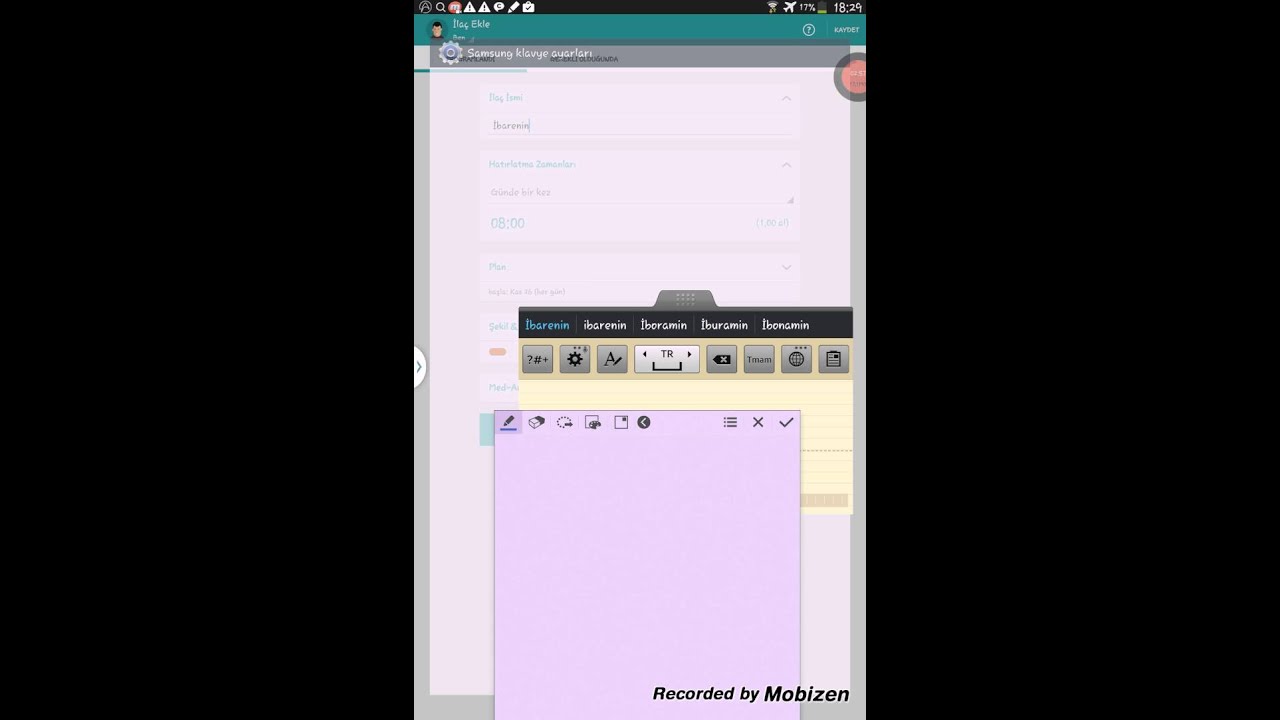1280x720 pixels.
Task: Click the note window size icon
Action: (621, 422)
